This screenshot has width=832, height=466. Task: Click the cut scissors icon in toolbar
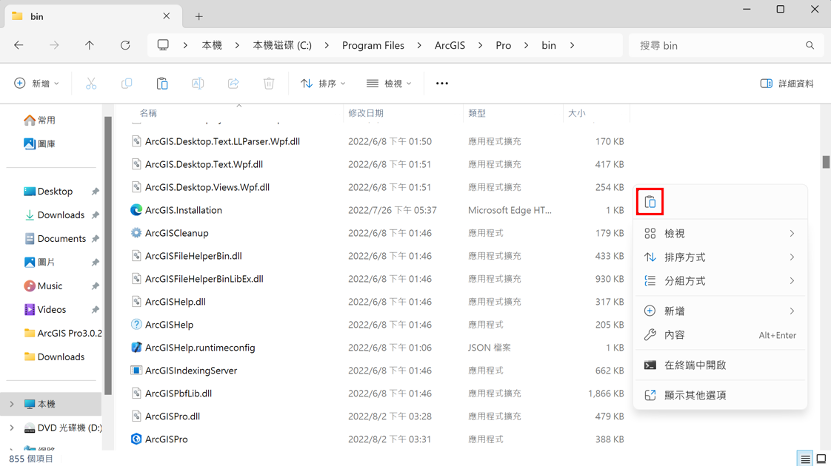[x=91, y=84]
